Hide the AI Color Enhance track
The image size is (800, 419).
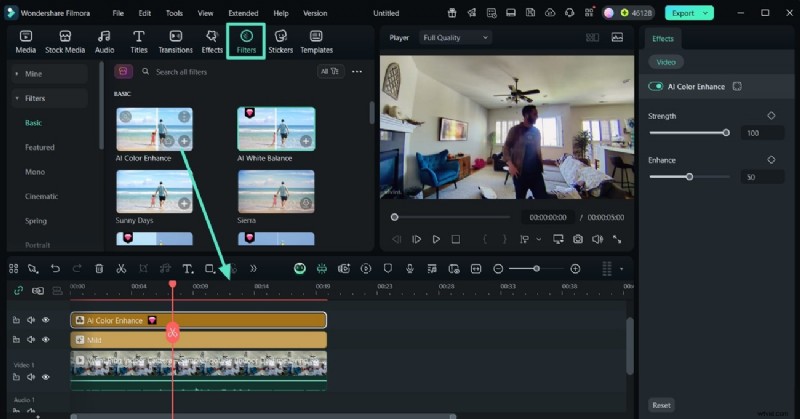click(x=46, y=320)
